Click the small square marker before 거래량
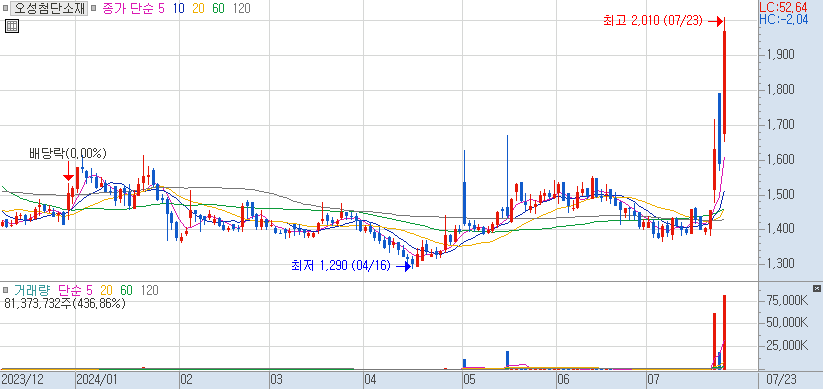Viewport: 823px width, 389px height. (5, 290)
